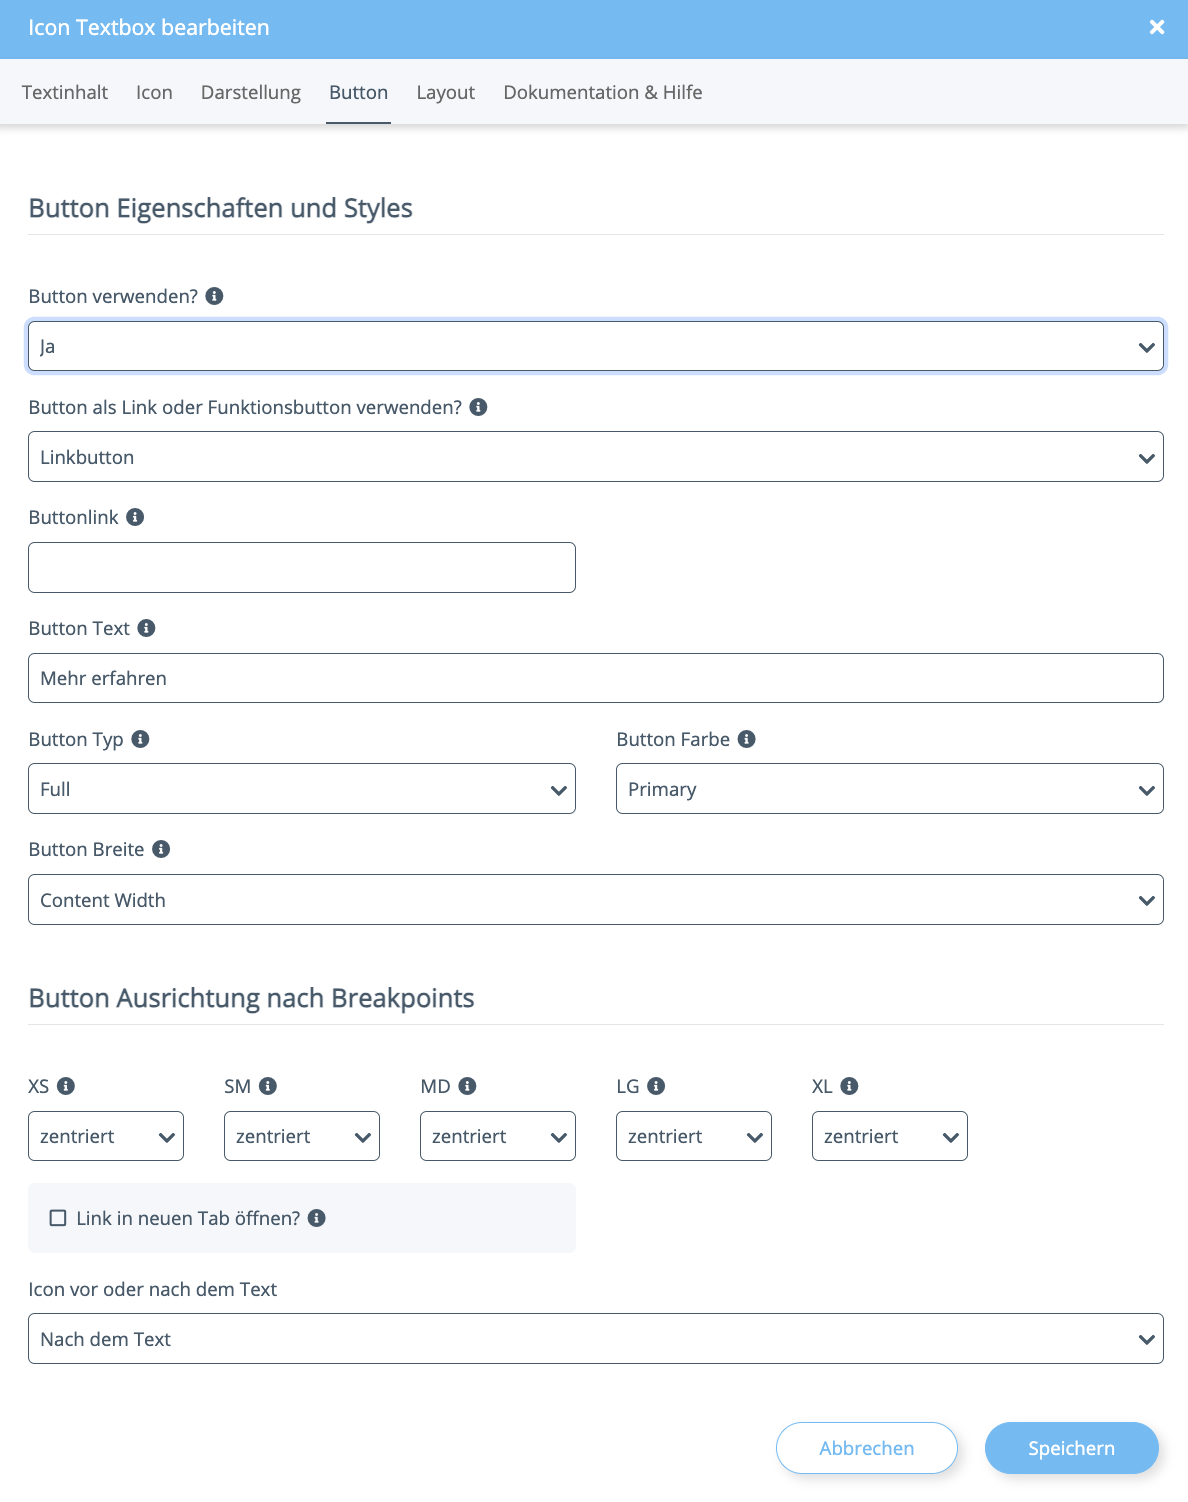Click info icon beside Button Breite
This screenshot has height=1502, width=1188.
tap(161, 849)
